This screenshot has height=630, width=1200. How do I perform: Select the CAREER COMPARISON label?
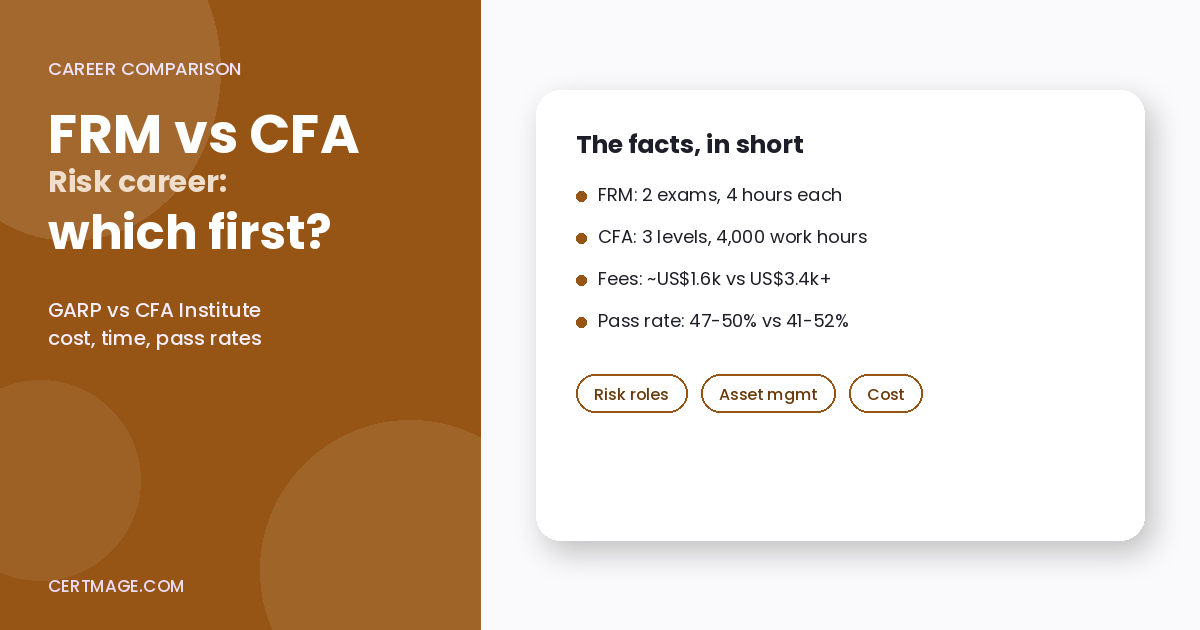pos(144,69)
